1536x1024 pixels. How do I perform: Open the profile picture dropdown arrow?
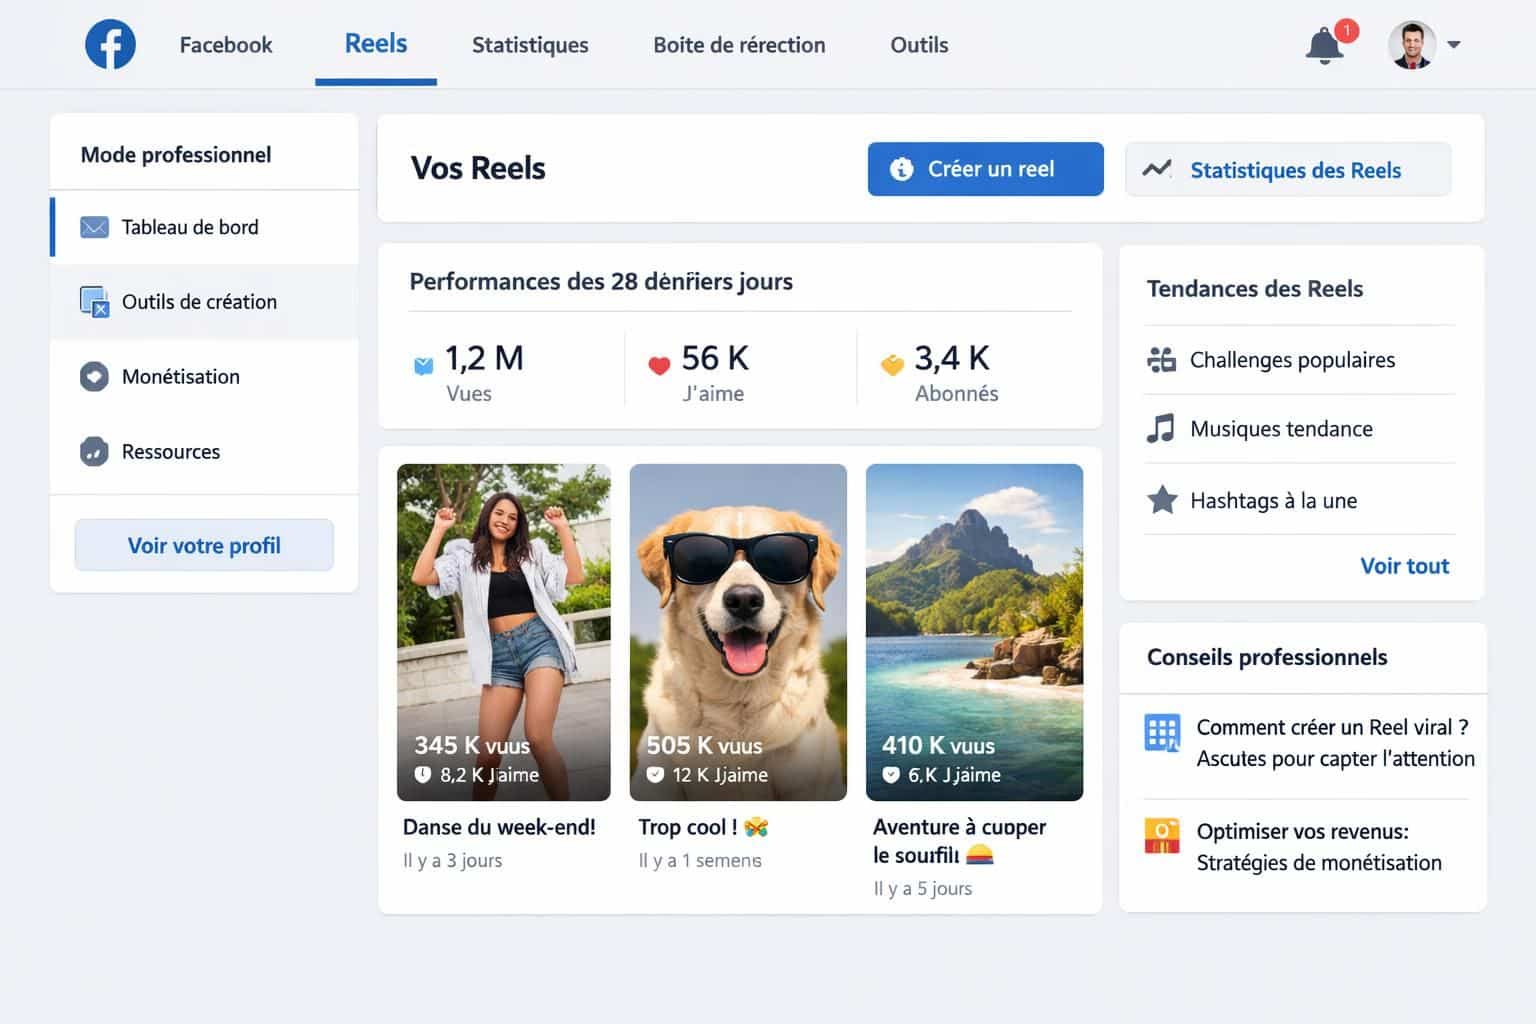pyautogui.click(x=1453, y=46)
